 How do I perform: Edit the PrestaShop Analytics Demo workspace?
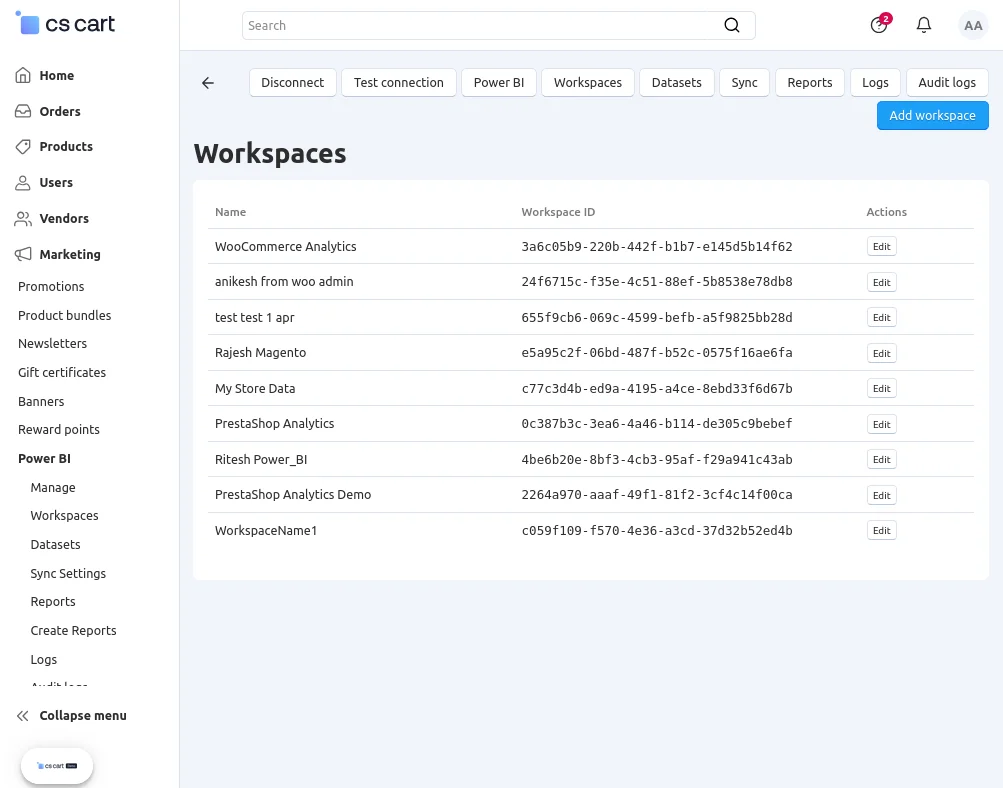(x=881, y=495)
